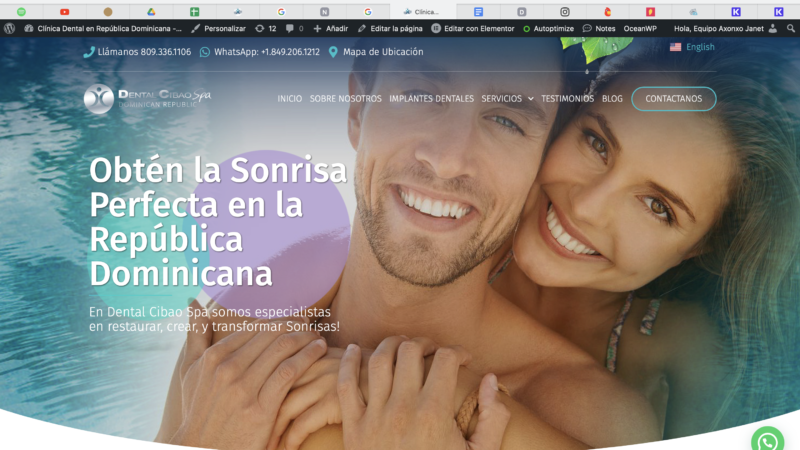Viewport: 800px width, 450px height.
Task: Open the Google Drive browser tab
Action: [x=151, y=11]
